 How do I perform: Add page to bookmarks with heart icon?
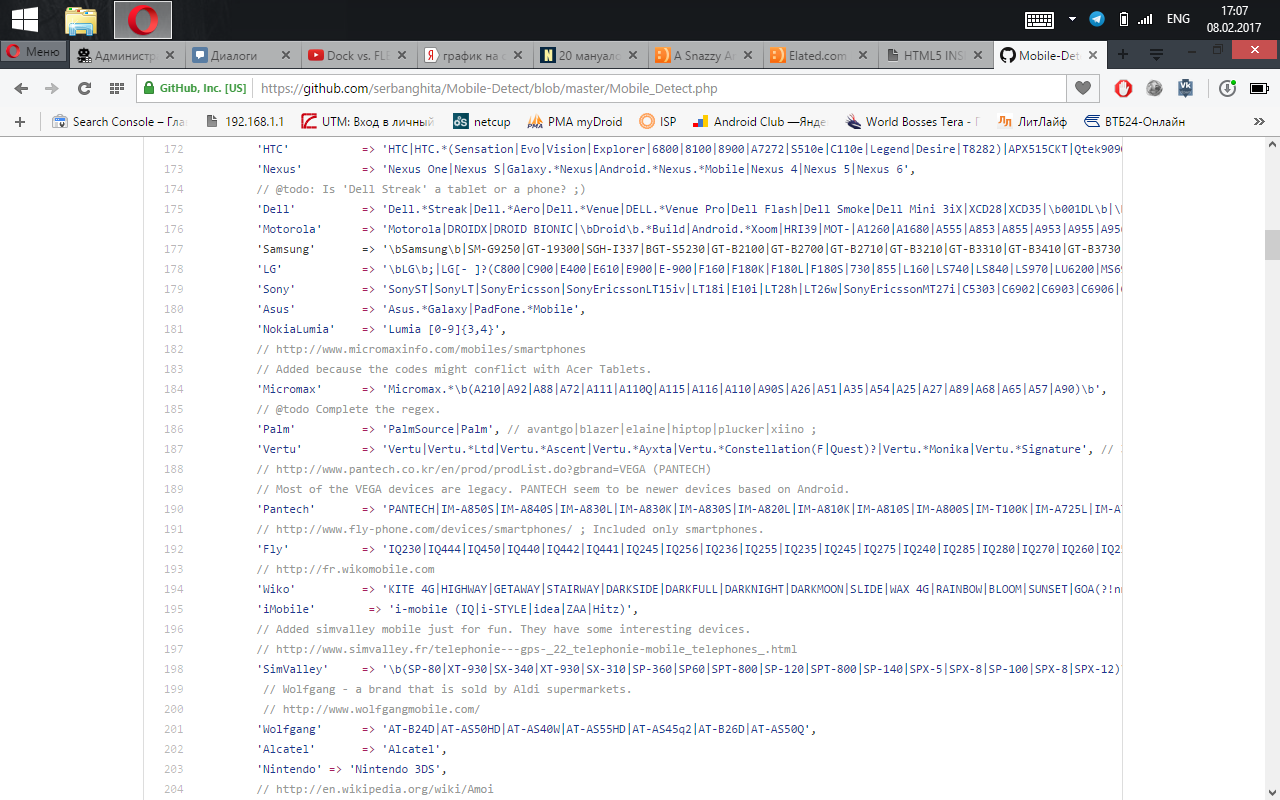tap(1082, 88)
